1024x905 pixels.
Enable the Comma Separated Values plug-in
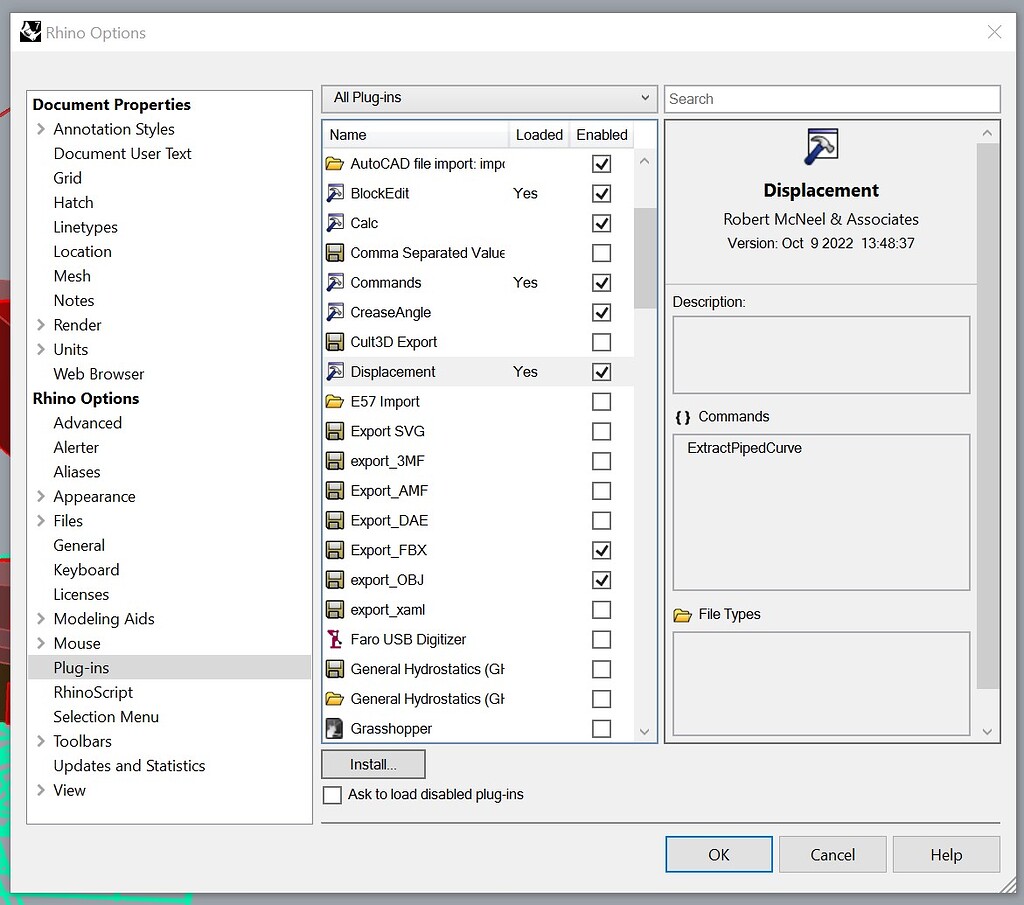tap(601, 252)
